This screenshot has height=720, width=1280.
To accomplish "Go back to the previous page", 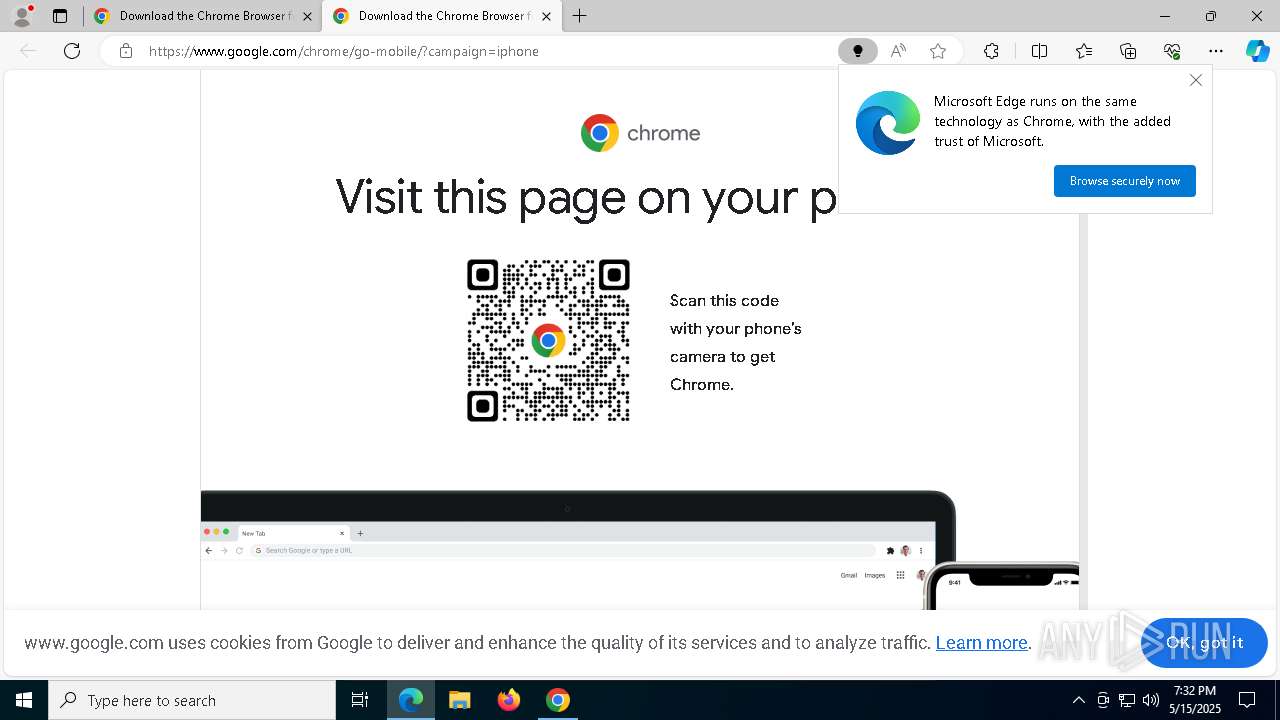I will point(28,51).
